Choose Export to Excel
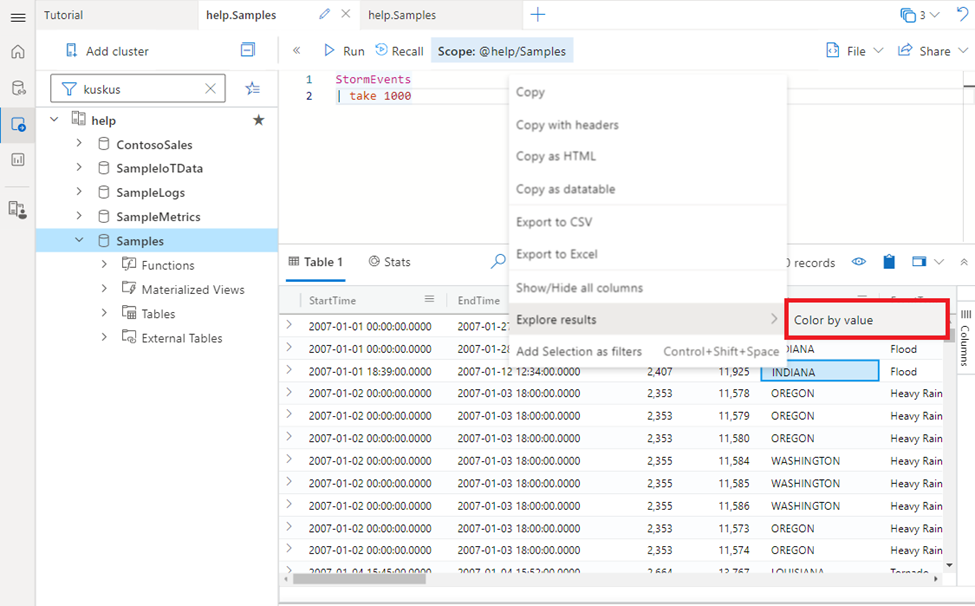 tap(648, 254)
